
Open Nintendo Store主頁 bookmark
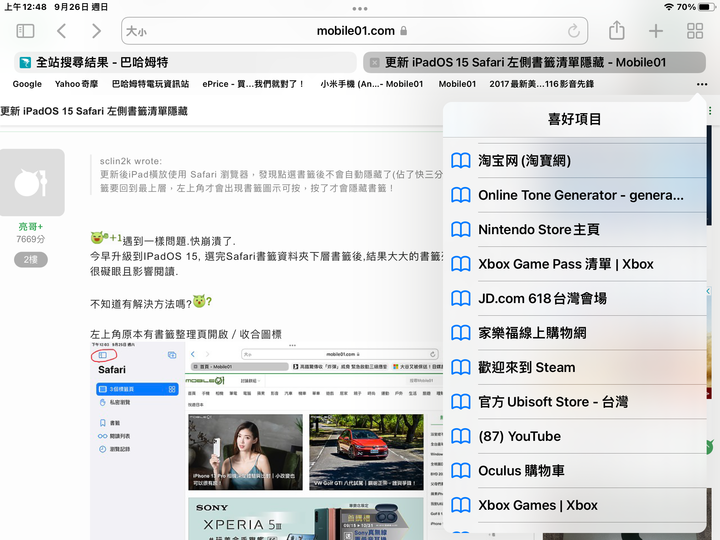click(x=575, y=230)
